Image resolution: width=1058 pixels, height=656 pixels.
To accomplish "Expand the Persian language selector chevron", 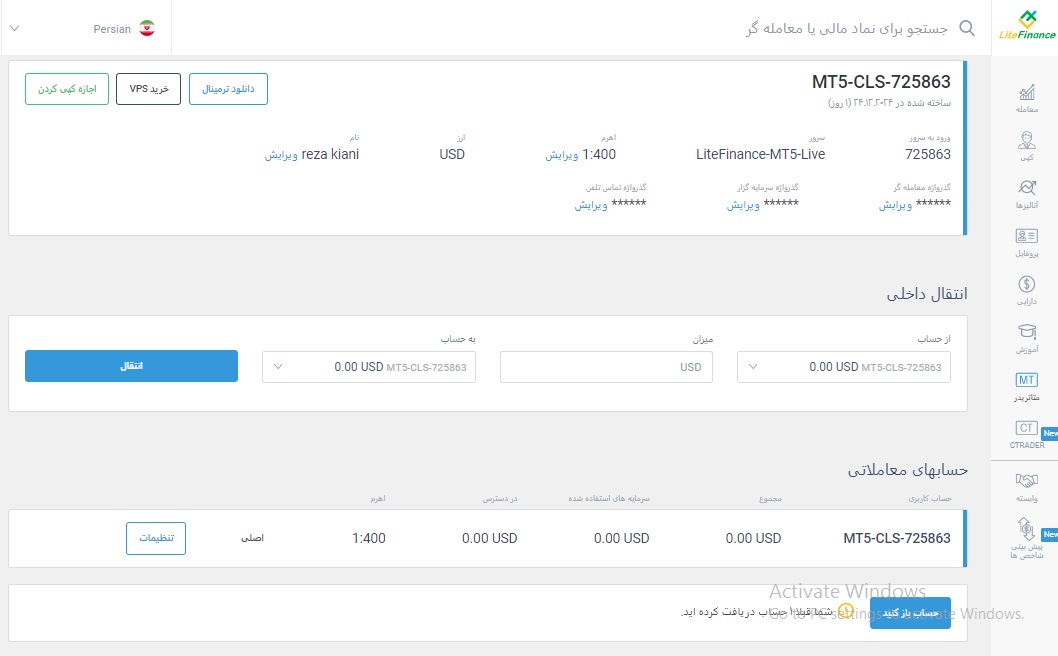I will click(x=15, y=28).
